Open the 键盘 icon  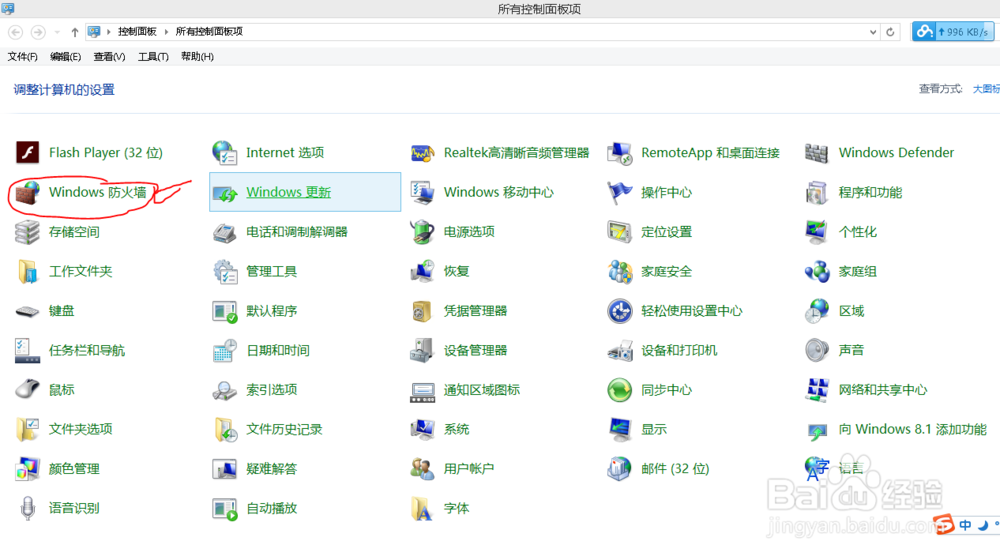(x=27, y=311)
